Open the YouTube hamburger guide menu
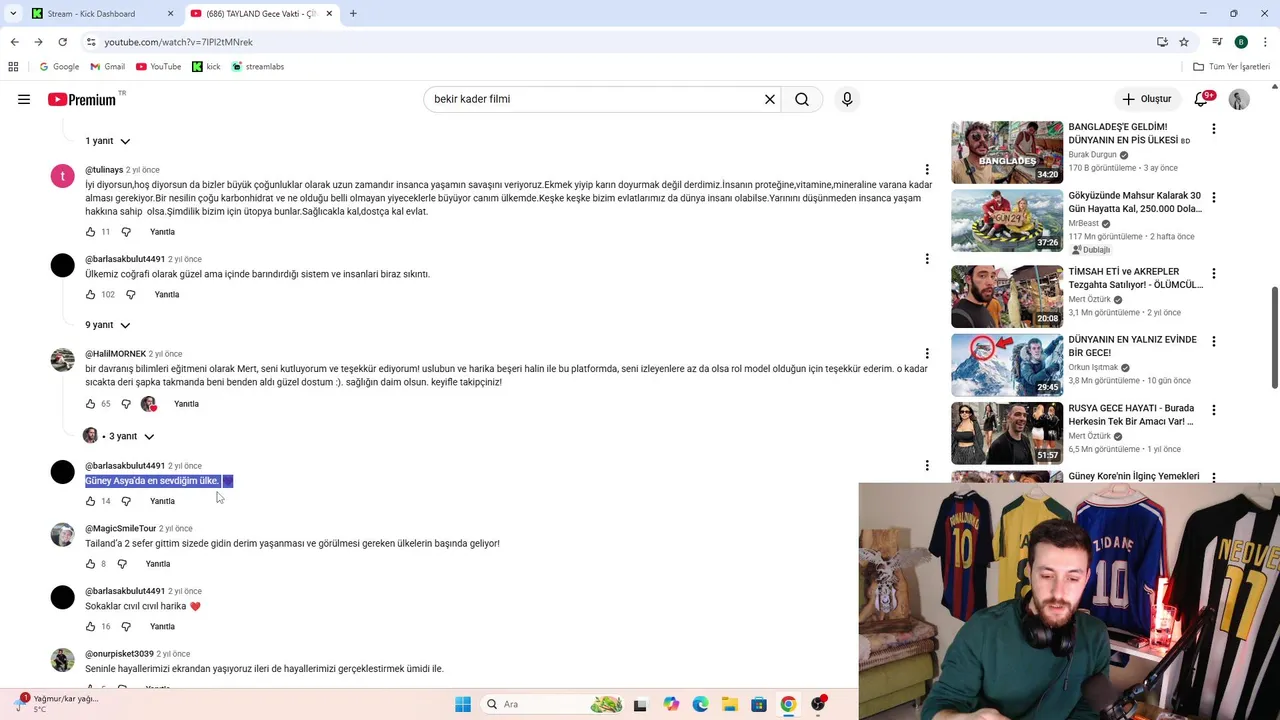The image size is (1280, 720). (24, 99)
